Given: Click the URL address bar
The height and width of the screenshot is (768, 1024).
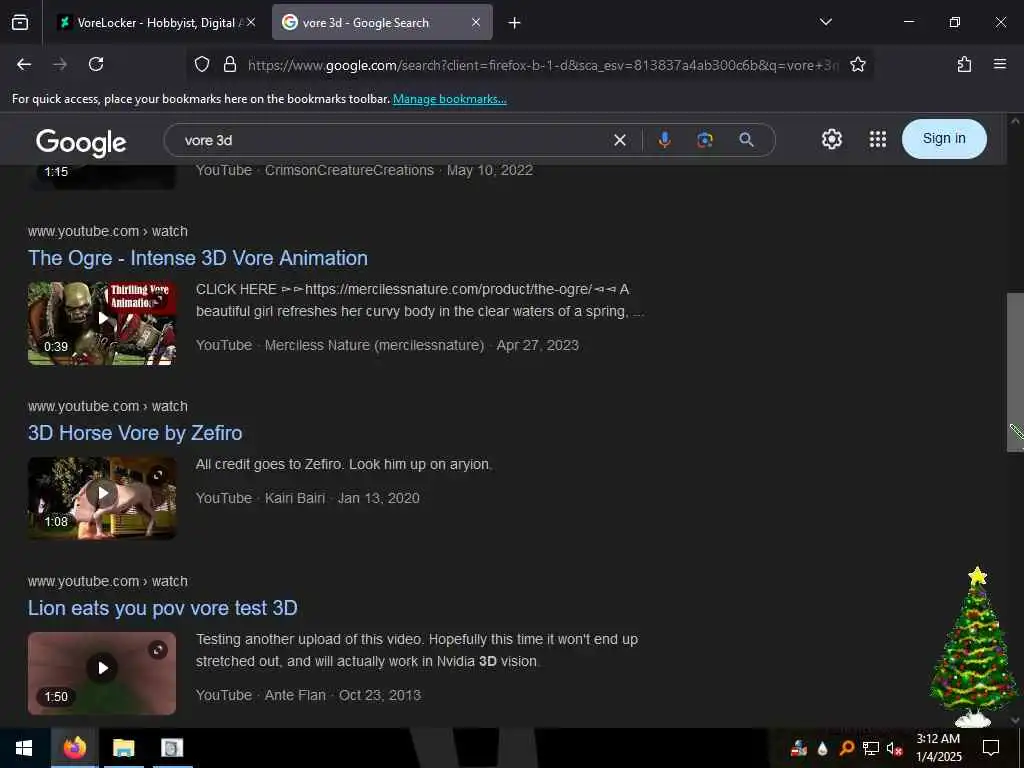Looking at the screenshot, I should coord(542,65).
